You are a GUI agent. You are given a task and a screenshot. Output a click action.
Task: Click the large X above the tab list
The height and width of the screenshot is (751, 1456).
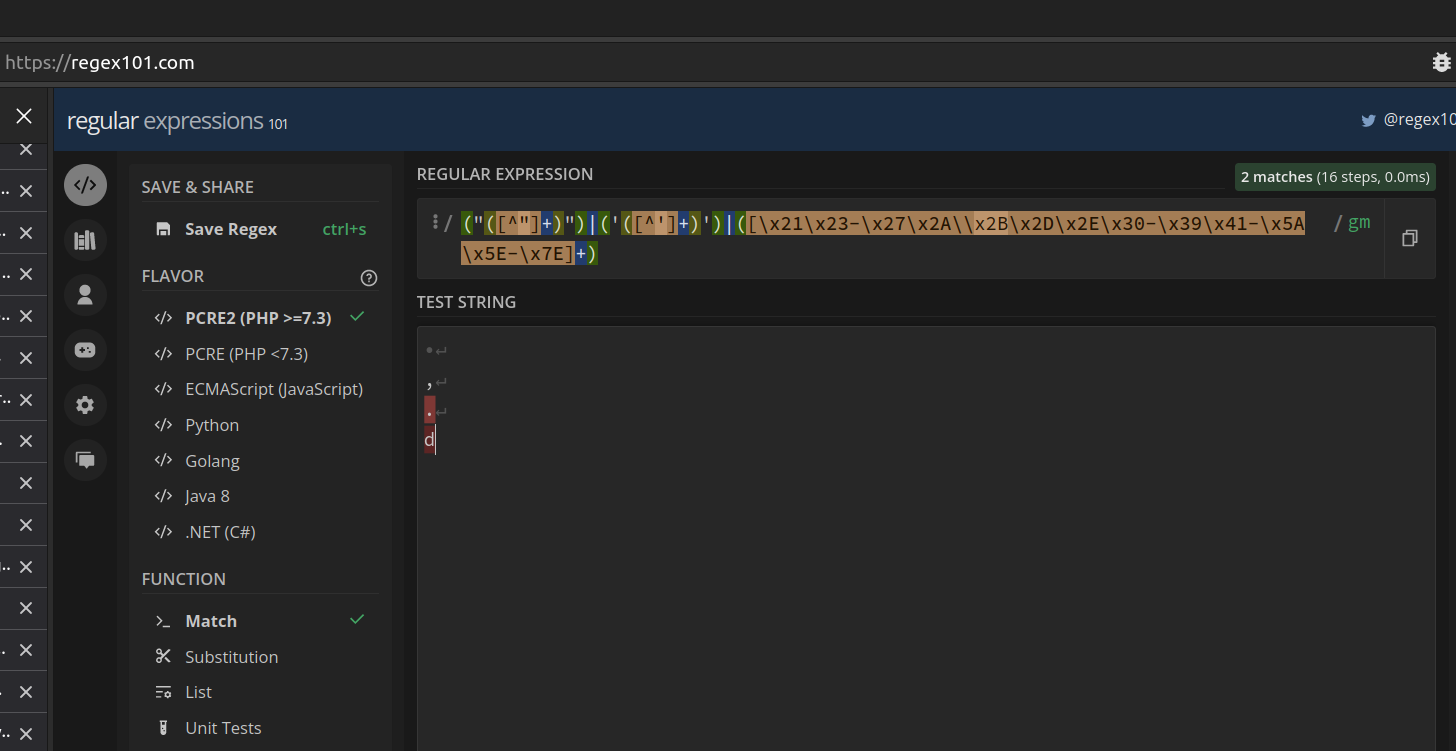tap(24, 116)
